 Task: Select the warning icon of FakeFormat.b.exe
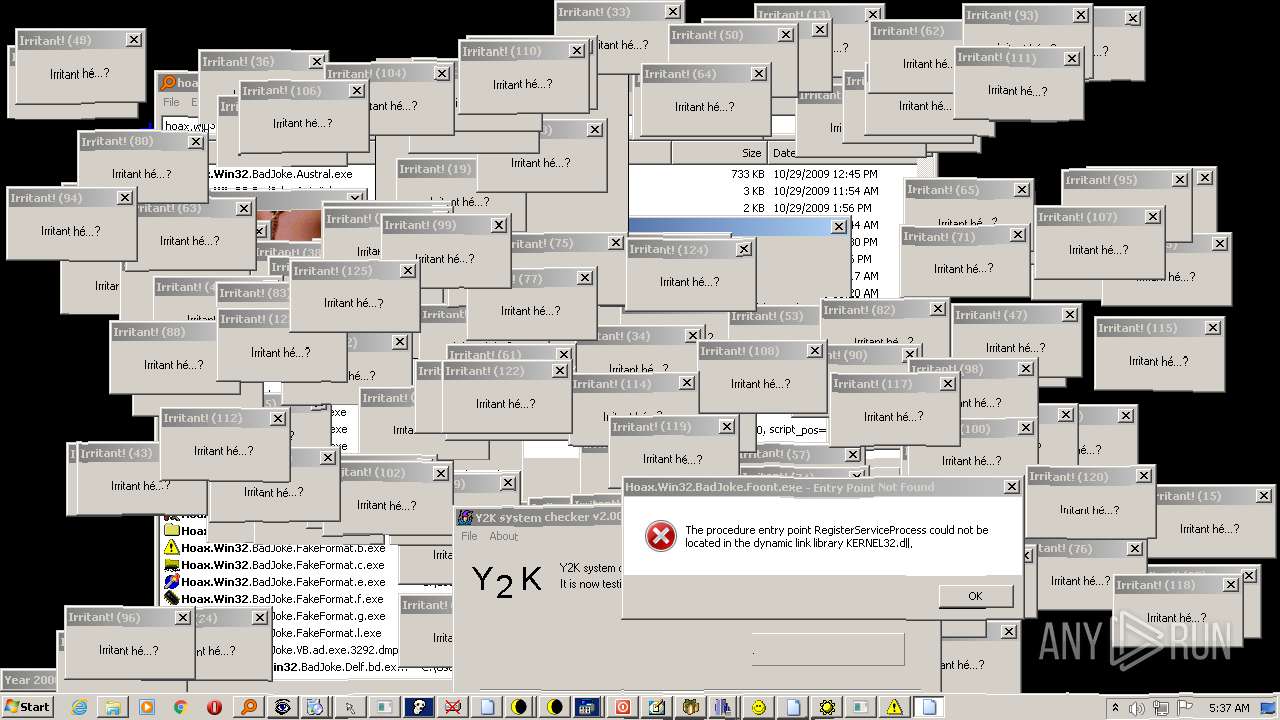172,548
